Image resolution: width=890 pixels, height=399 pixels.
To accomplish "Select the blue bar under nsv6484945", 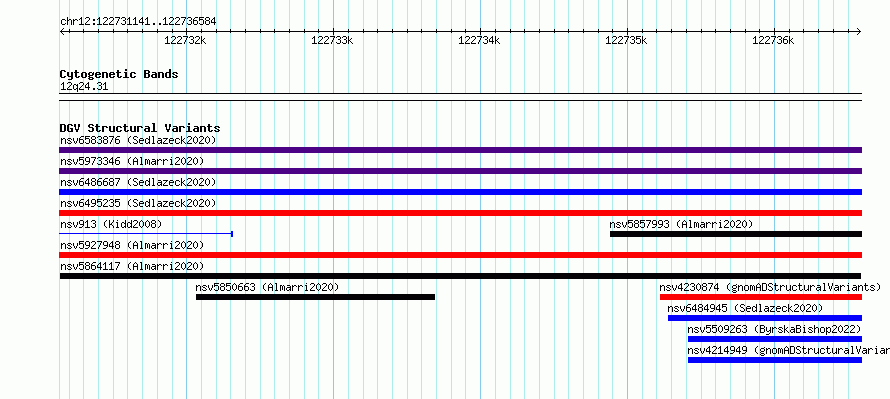I will 765,318.
